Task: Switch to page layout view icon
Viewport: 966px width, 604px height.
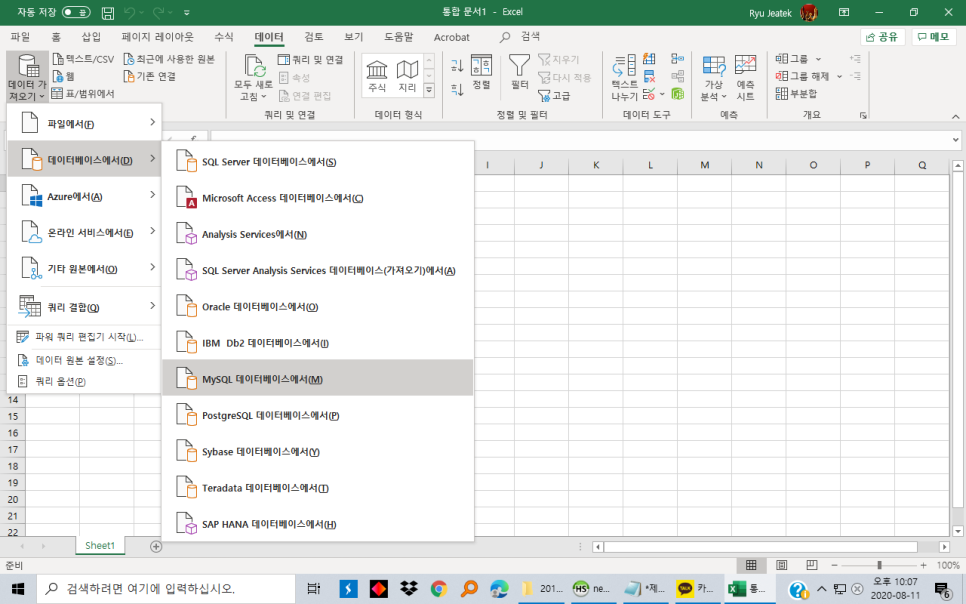Action: [x=781, y=565]
